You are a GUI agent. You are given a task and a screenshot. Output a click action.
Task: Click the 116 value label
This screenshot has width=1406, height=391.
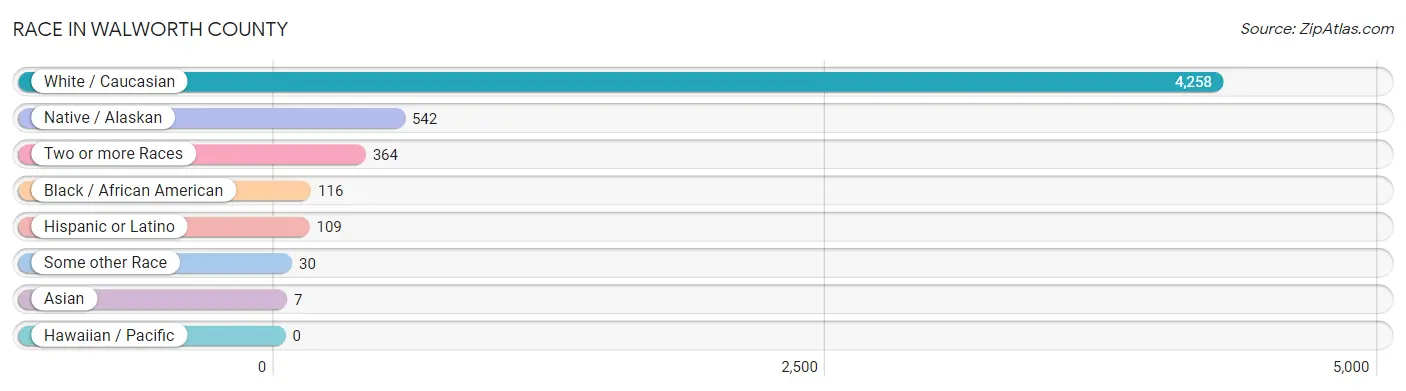point(330,191)
